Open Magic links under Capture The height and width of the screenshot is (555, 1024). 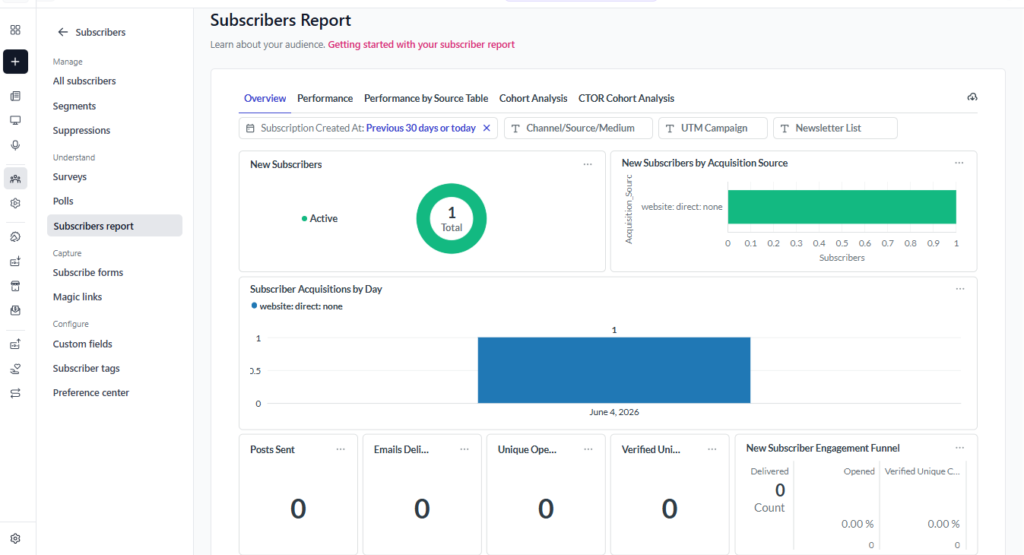click(78, 297)
